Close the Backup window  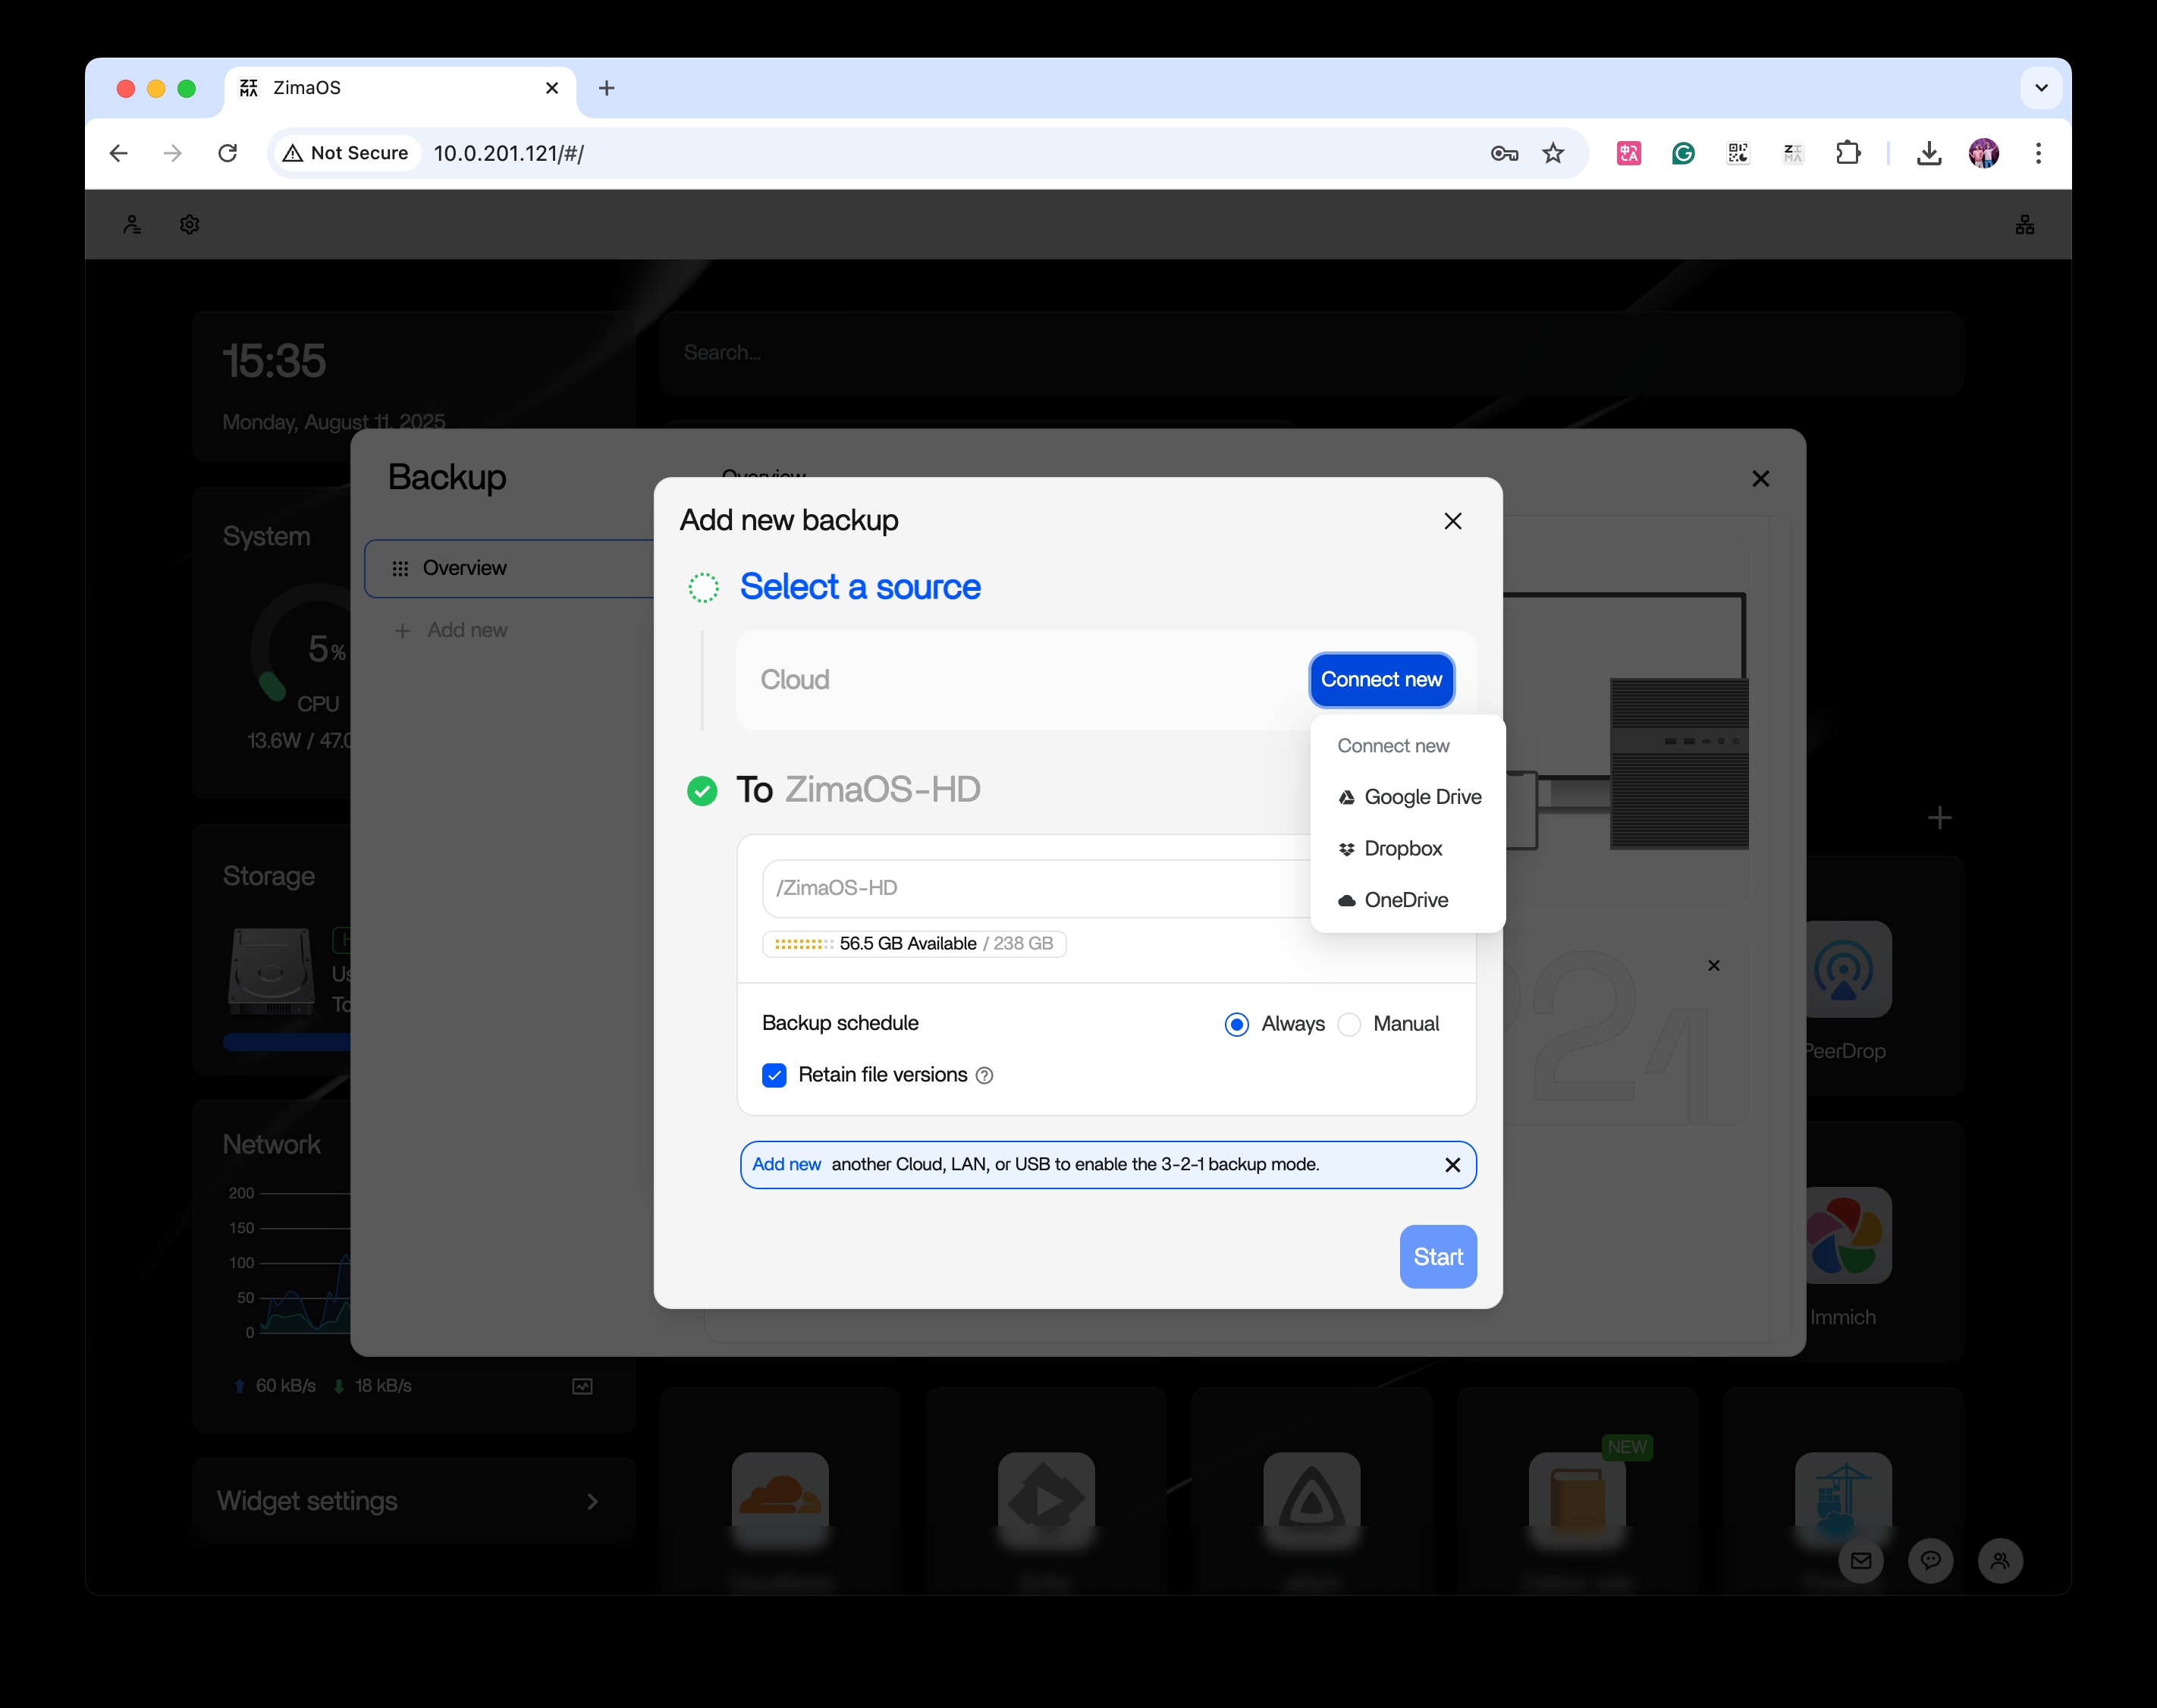(x=1760, y=479)
